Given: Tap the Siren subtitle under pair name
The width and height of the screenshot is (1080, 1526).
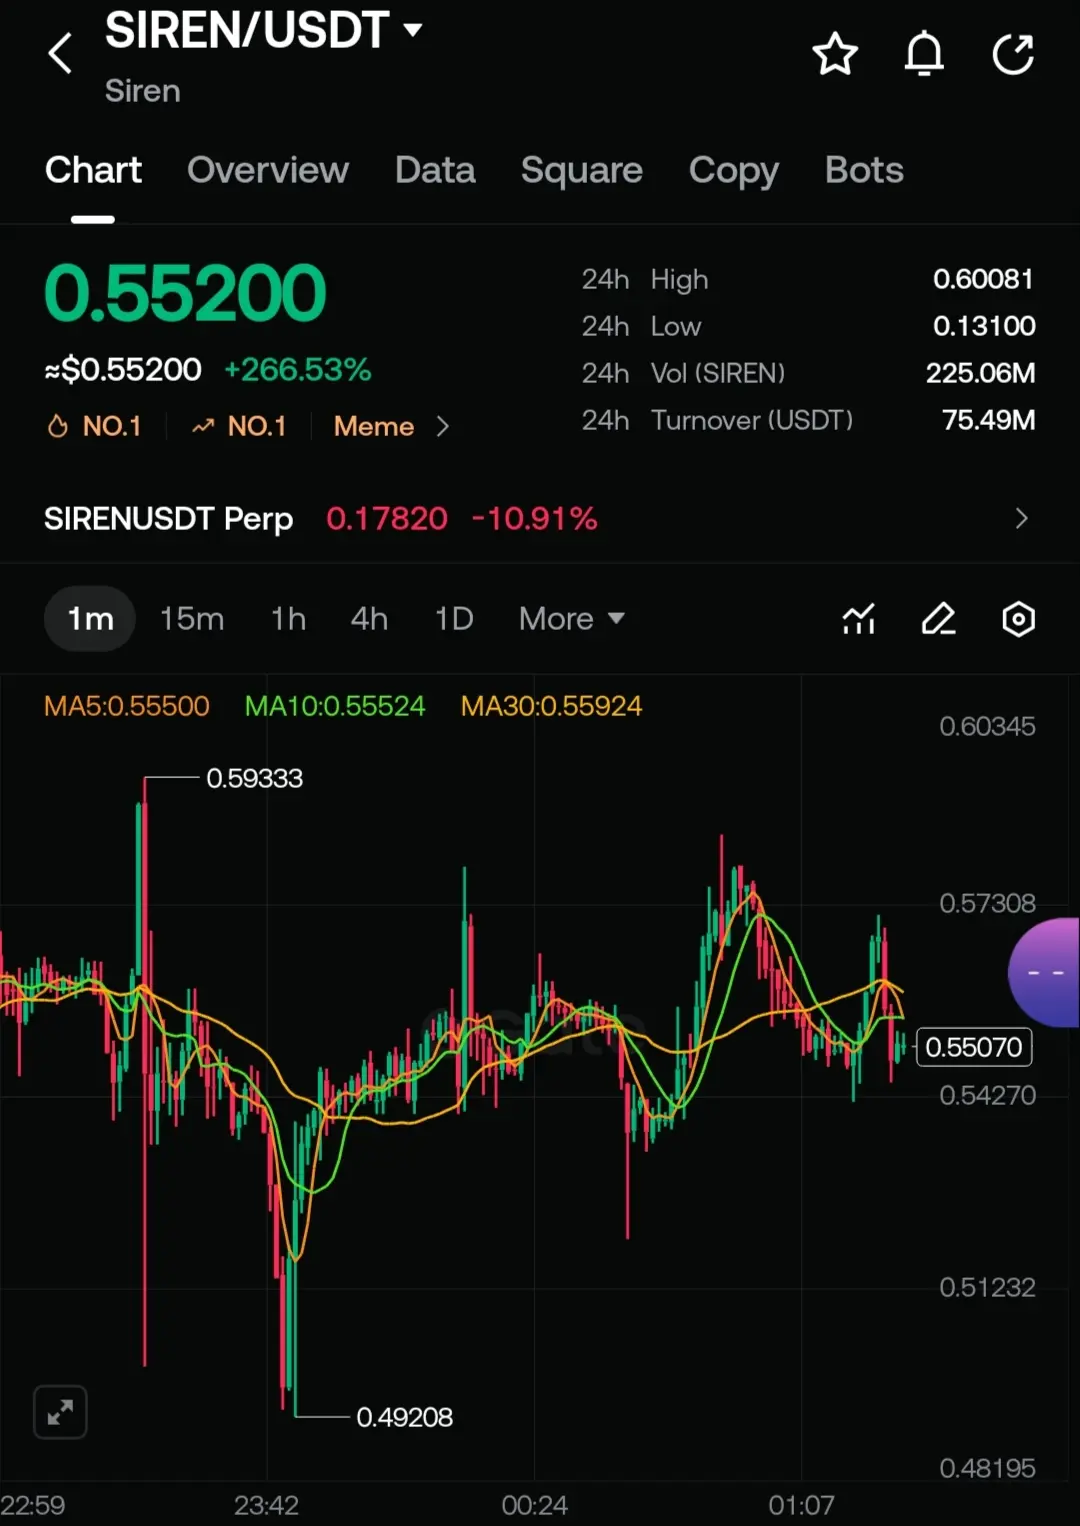Looking at the screenshot, I should click(142, 91).
